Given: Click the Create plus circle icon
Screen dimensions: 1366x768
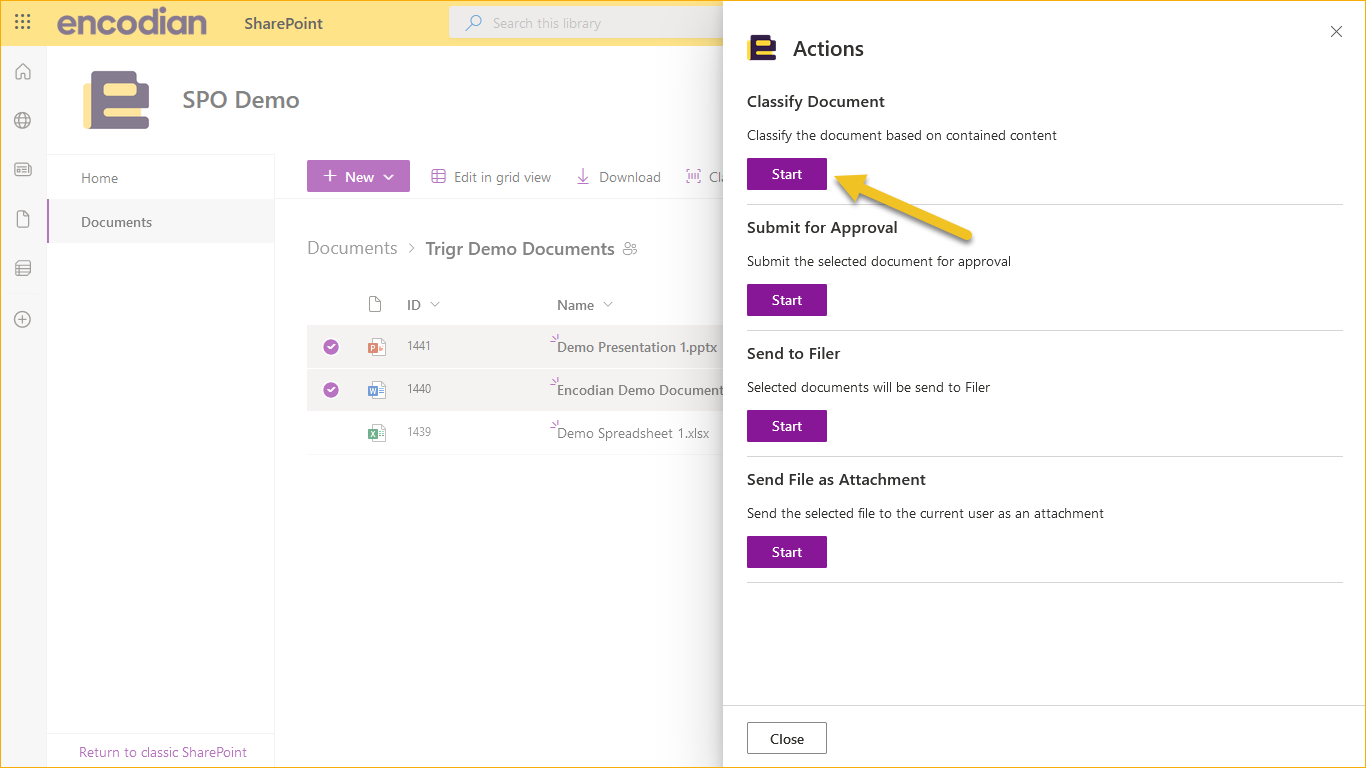Looking at the screenshot, I should point(22,320).
